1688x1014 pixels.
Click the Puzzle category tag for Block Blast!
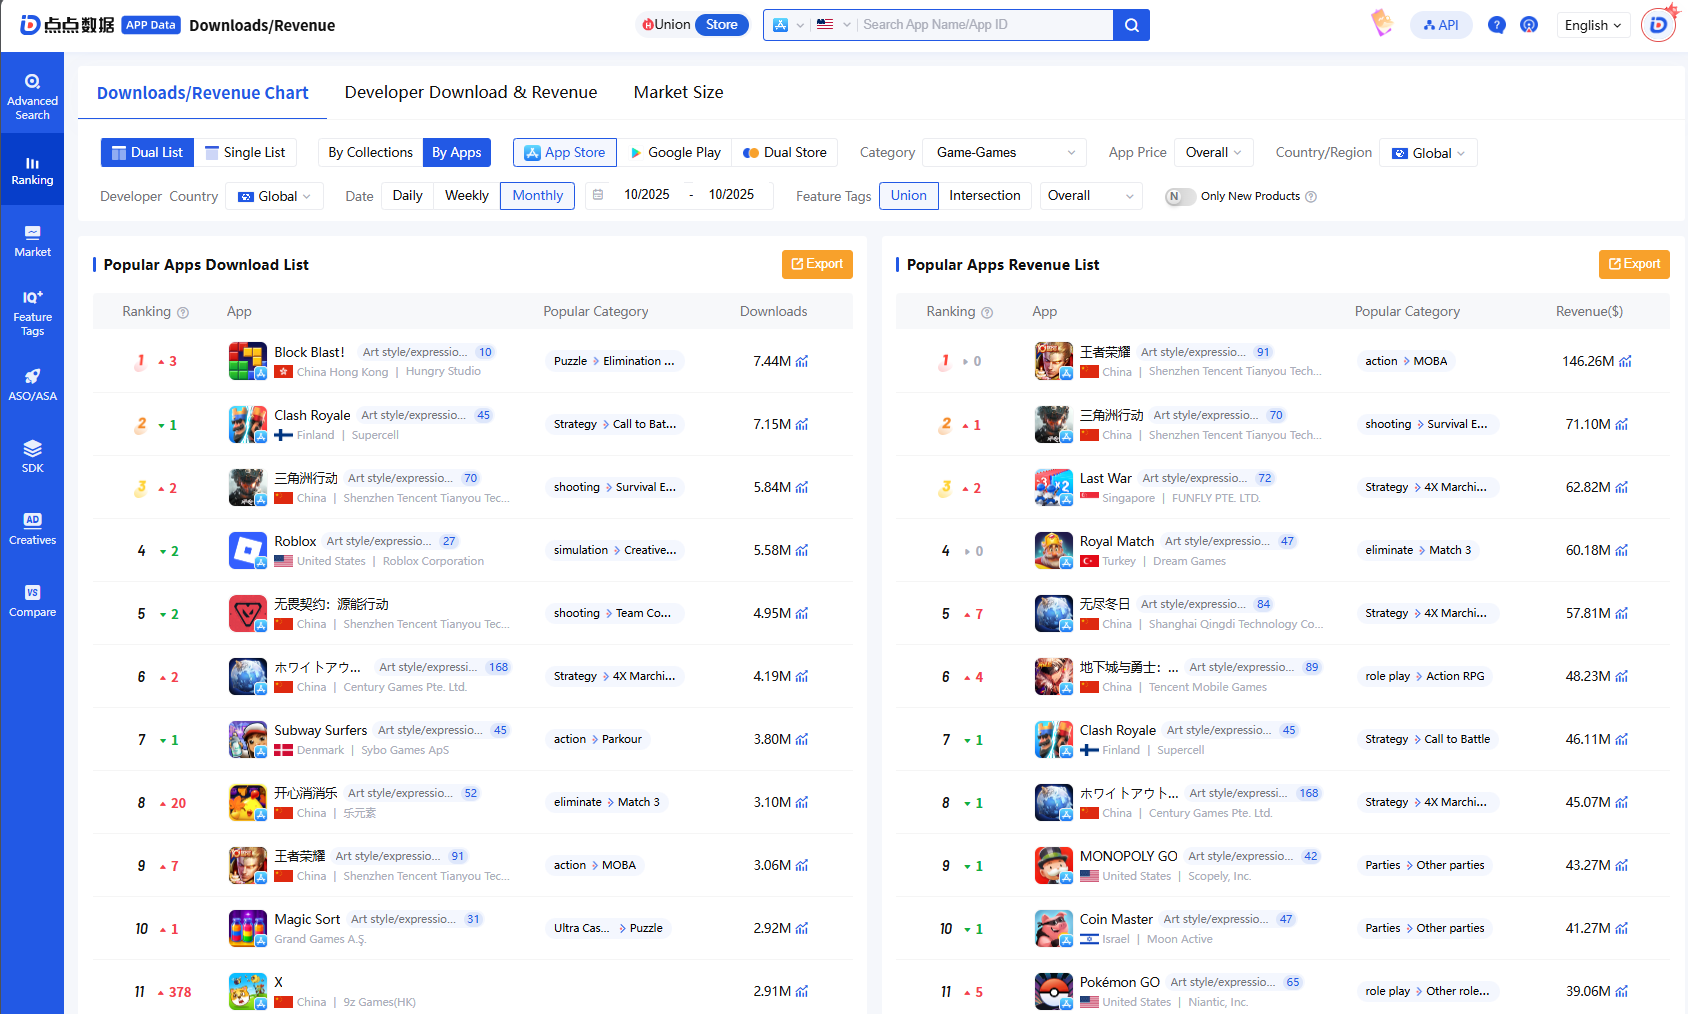570,361
